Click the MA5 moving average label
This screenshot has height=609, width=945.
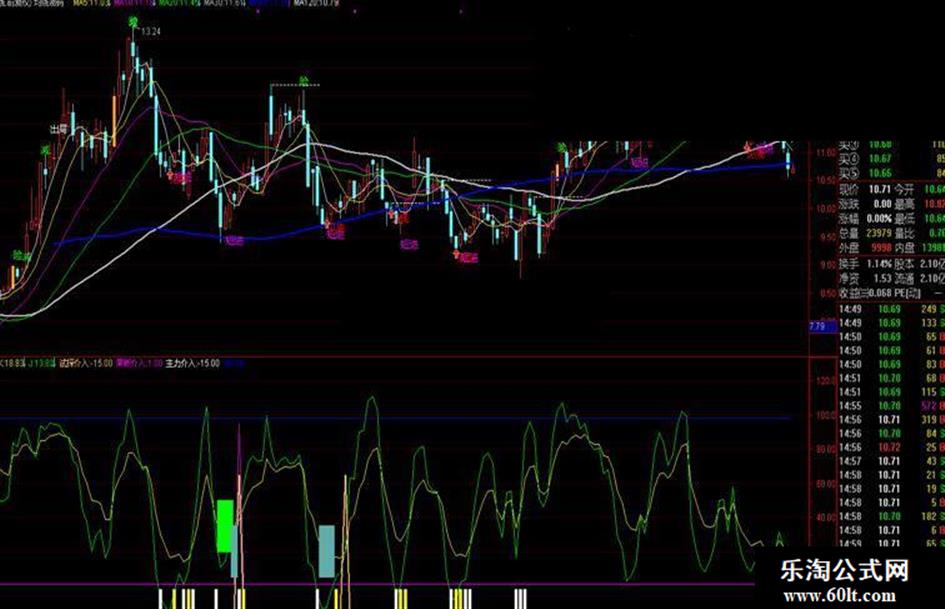pos(92,3)
